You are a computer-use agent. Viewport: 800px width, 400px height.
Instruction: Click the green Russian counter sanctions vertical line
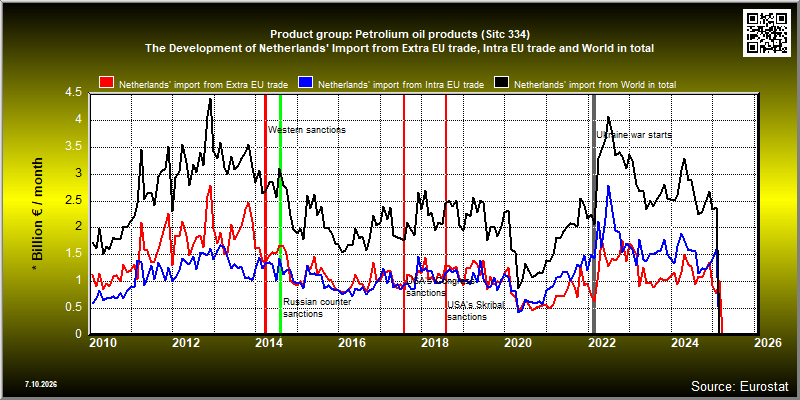(281, 214)
